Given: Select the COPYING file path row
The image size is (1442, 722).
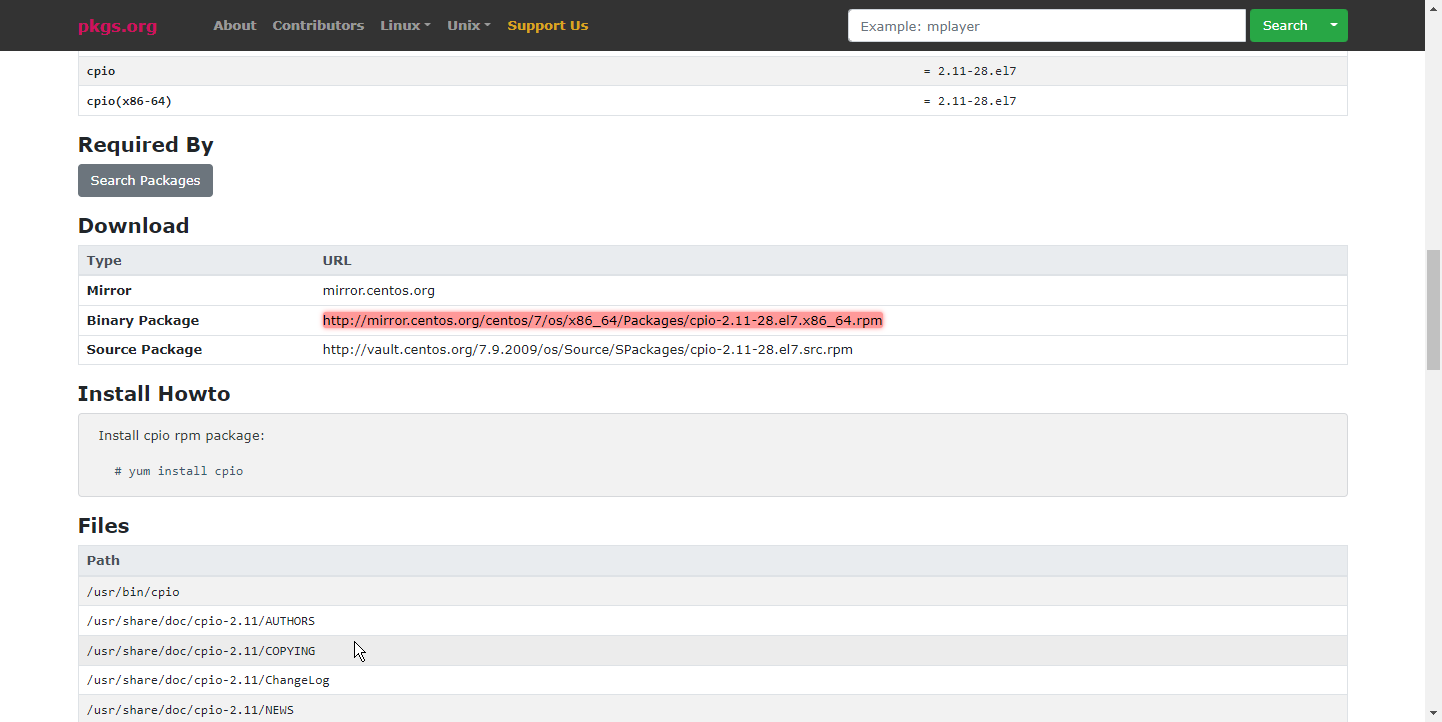Looking at the screenshot, I should click(200, 651).
